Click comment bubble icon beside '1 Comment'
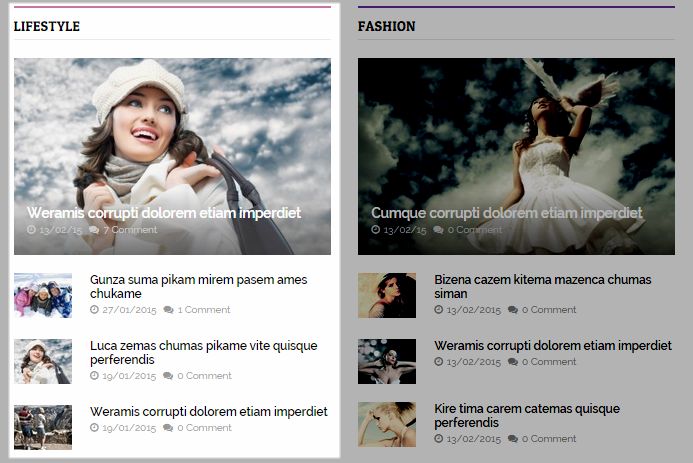Screen dimensions: 693x463 (x=168, y=310)
